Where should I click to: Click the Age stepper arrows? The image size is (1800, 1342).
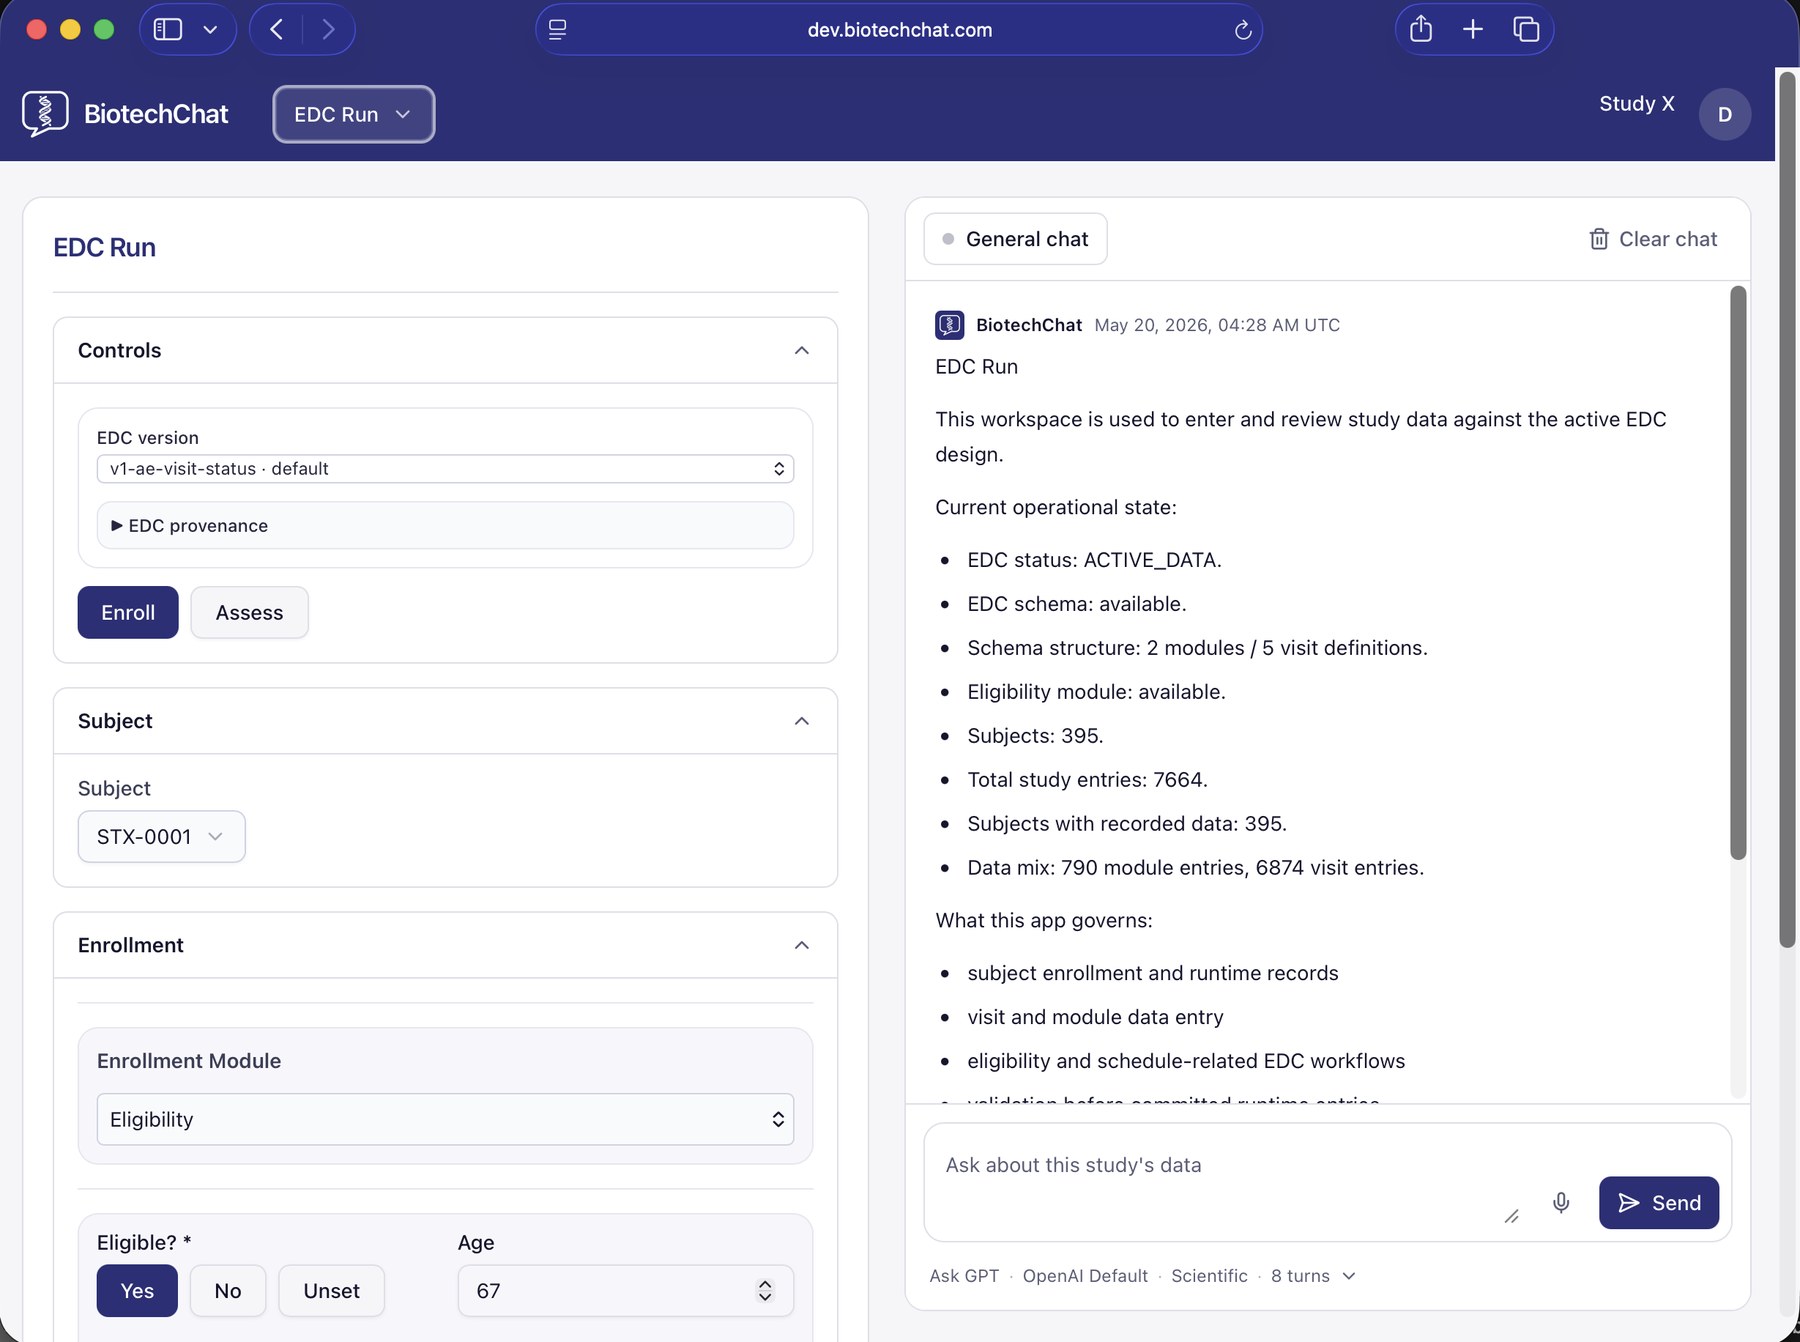point(765,1291)
